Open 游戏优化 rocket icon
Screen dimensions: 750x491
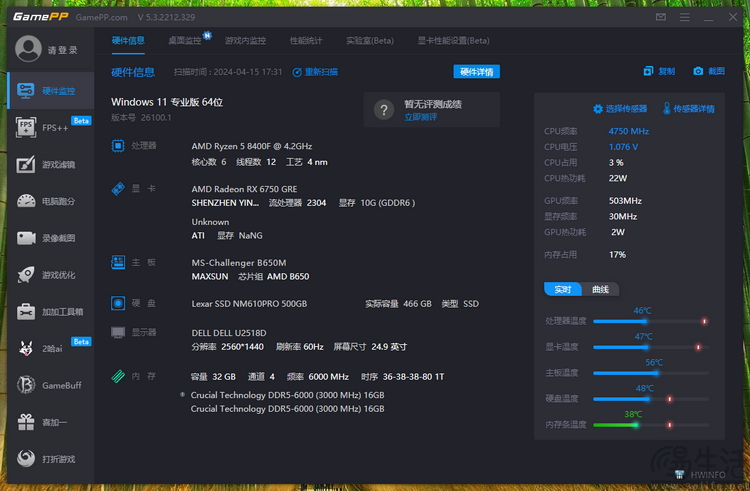[x=26, y=275]
